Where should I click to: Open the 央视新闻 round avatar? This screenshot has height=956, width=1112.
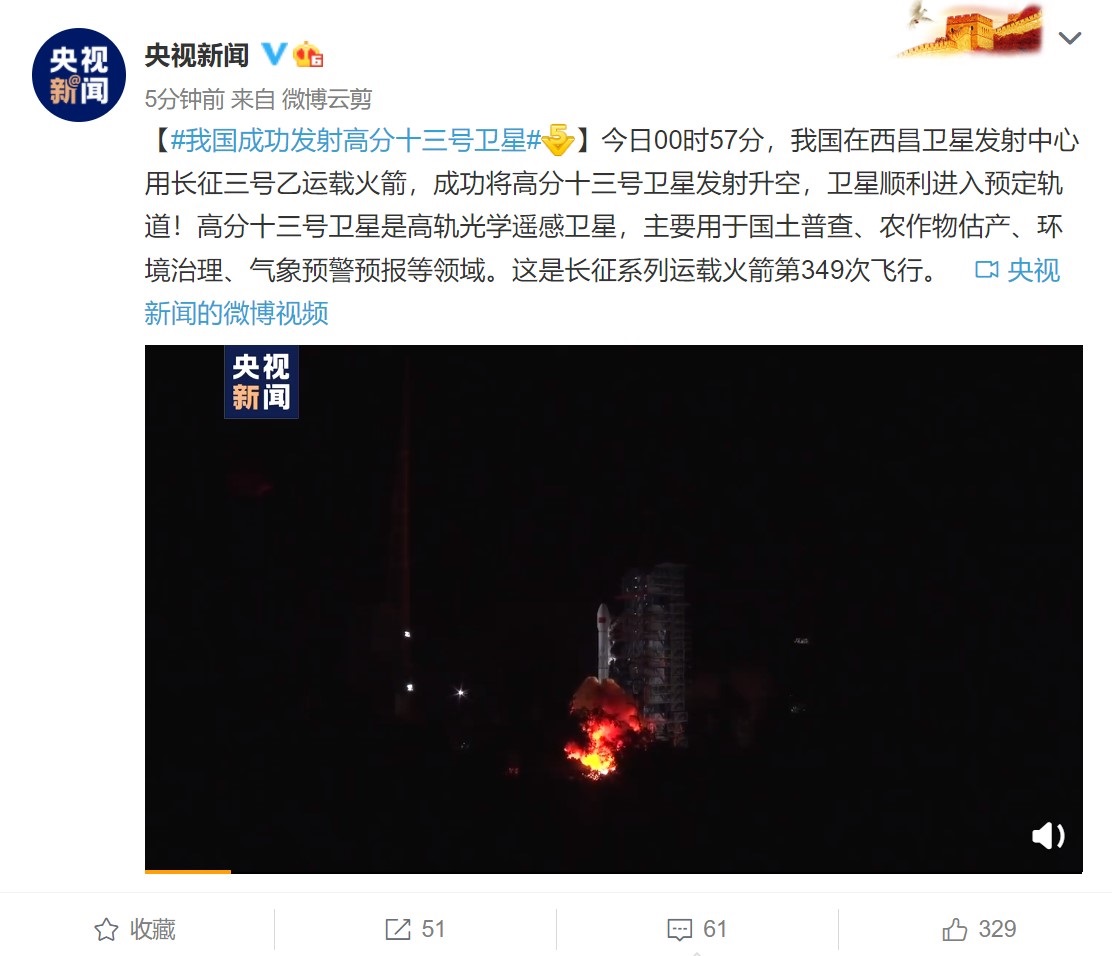coord(79,75)
